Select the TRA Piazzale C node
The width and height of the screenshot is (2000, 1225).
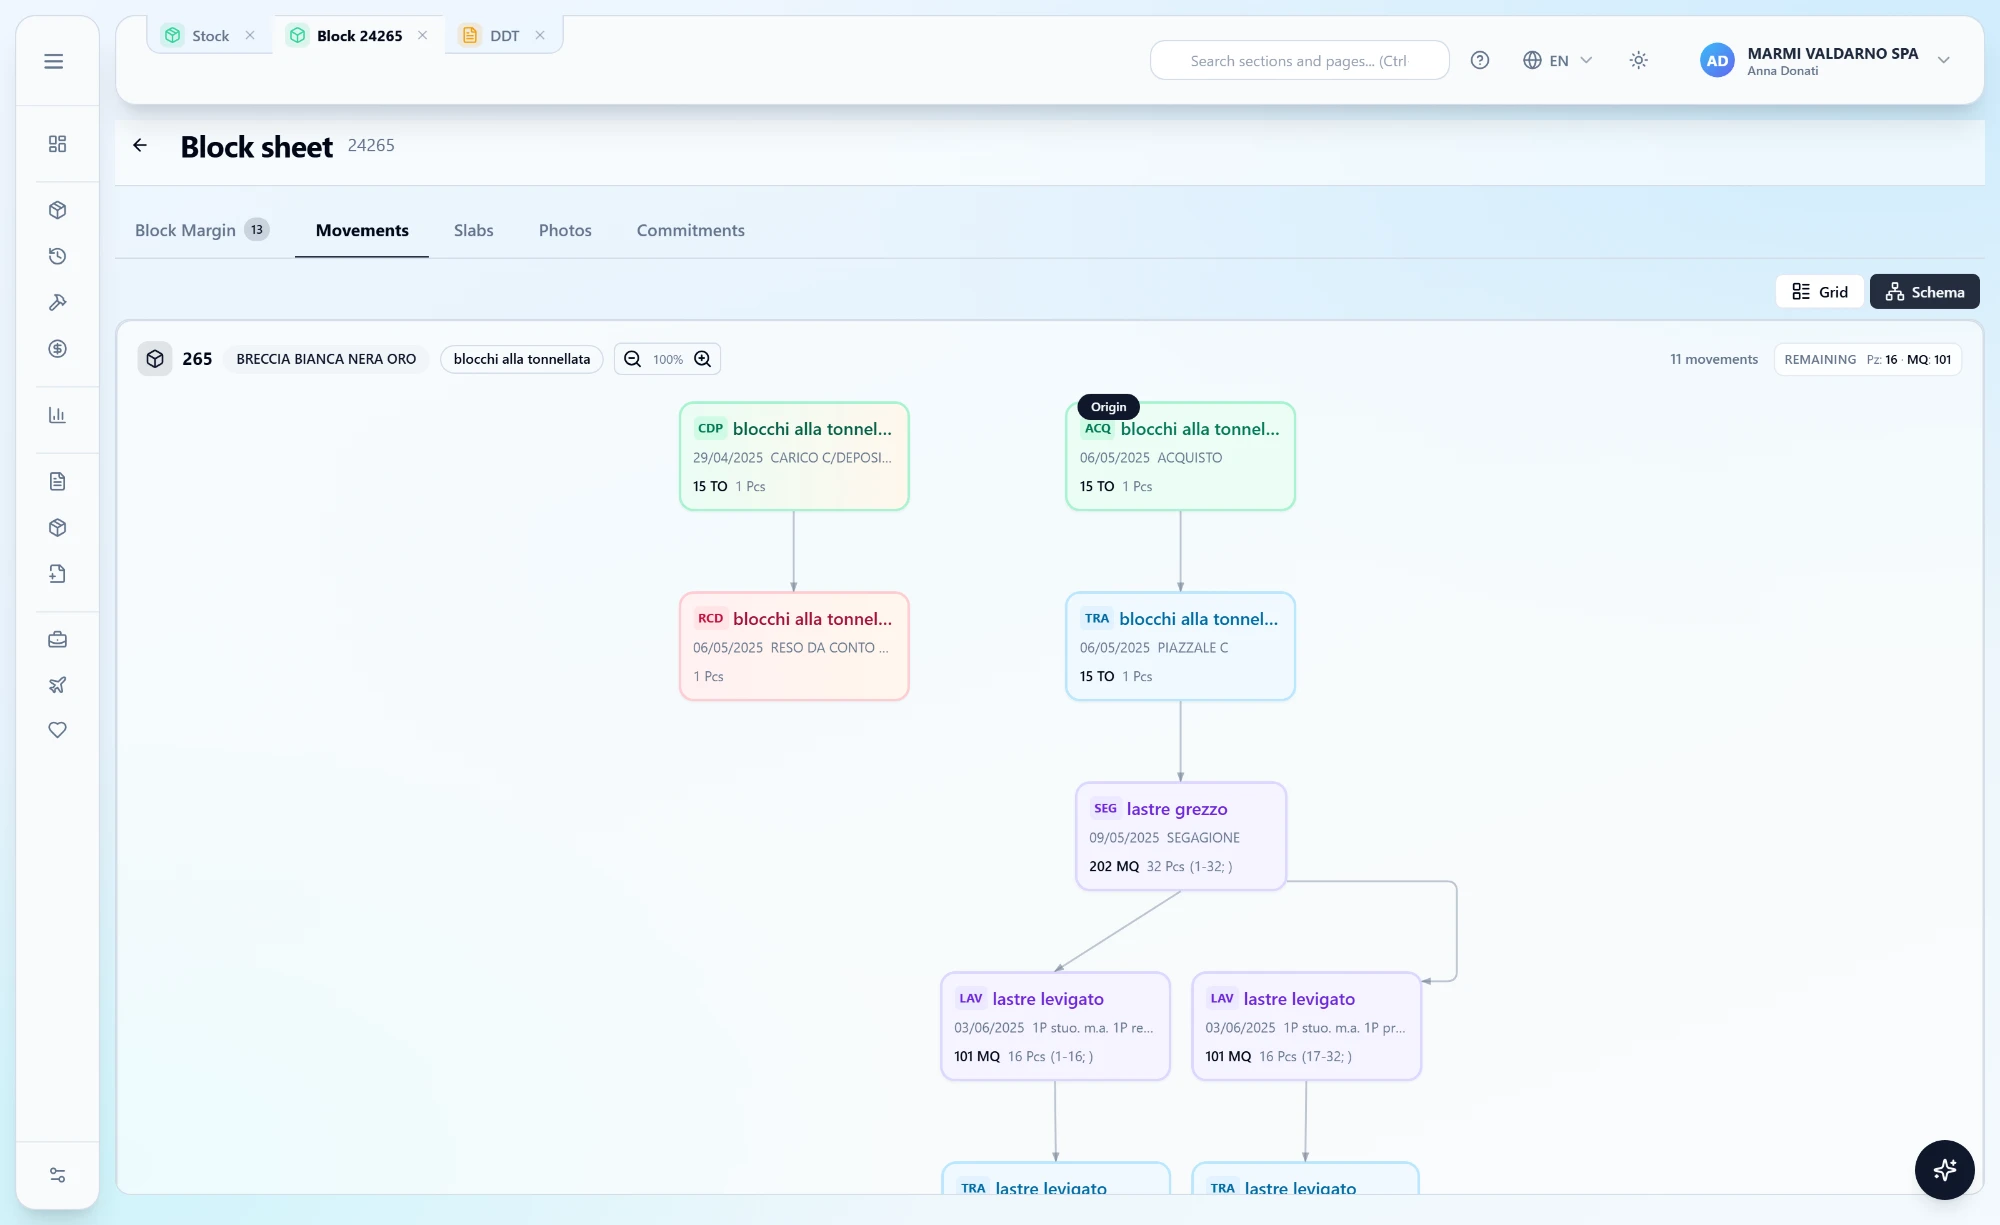point(1180,646)
